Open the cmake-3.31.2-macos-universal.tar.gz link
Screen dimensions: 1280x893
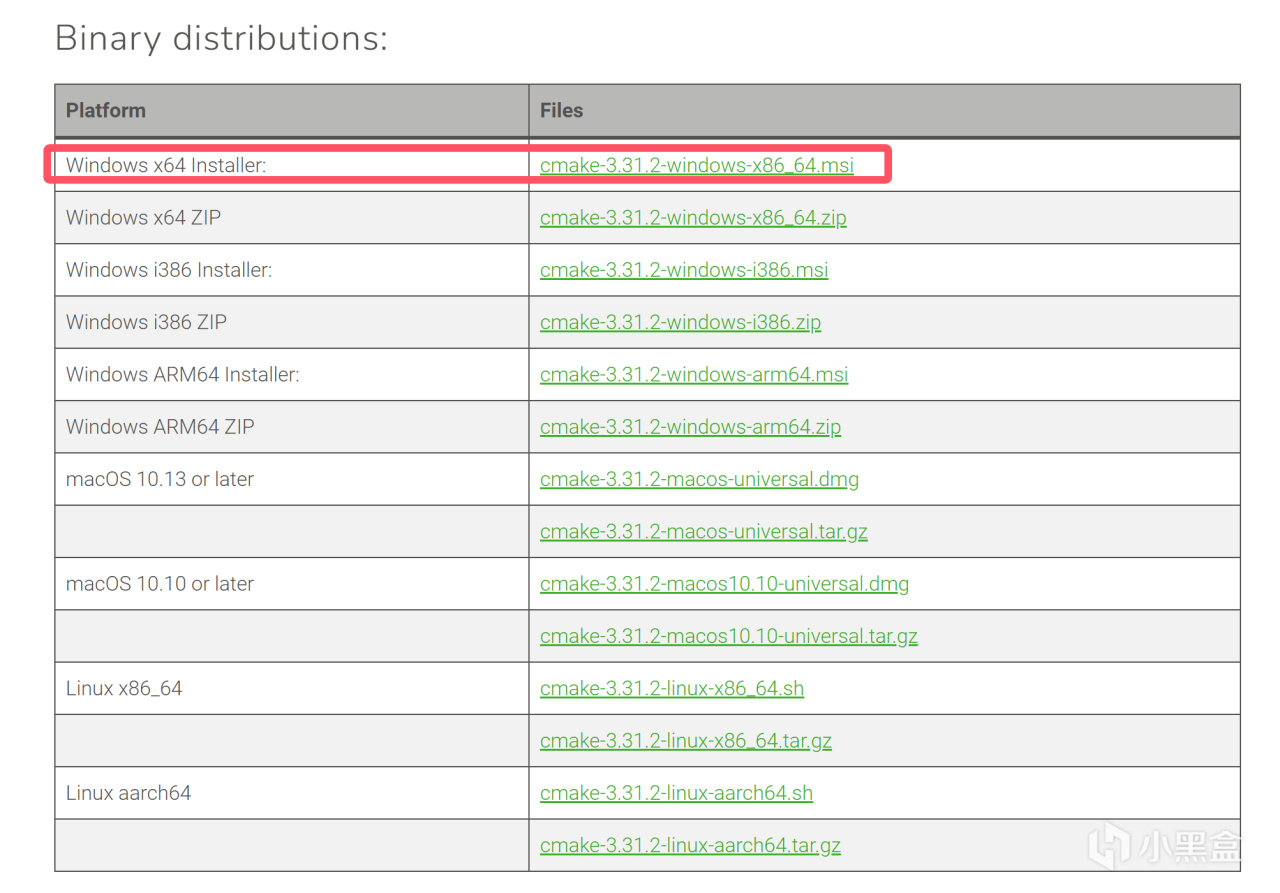point(703,532)
